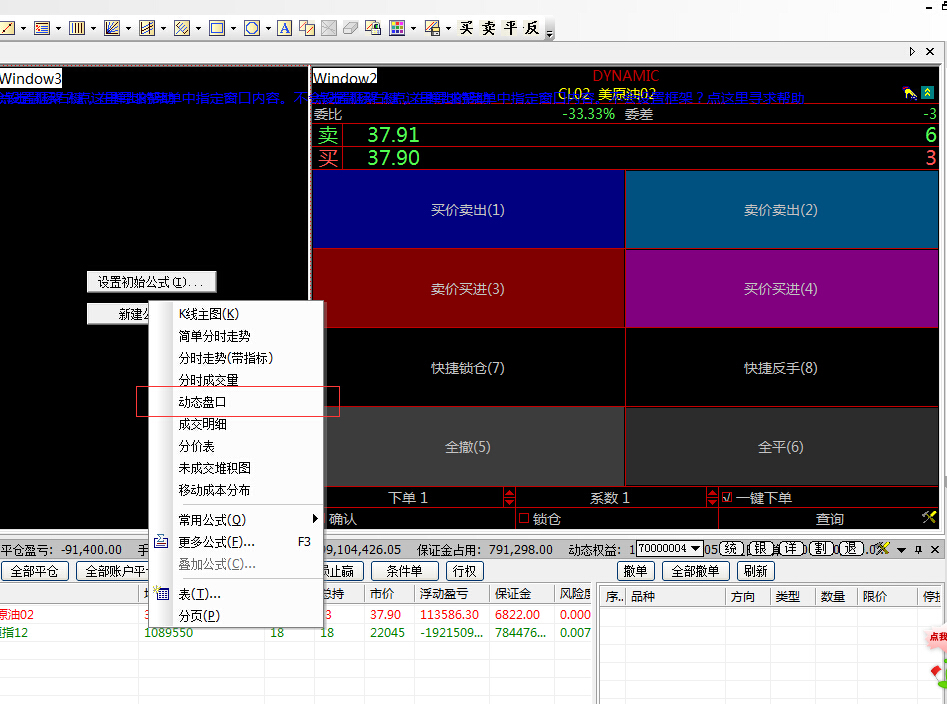Click the 卖 (sell) toolbar icon
947x704 pixels.
pyautogui.click(x=489, y=28)
